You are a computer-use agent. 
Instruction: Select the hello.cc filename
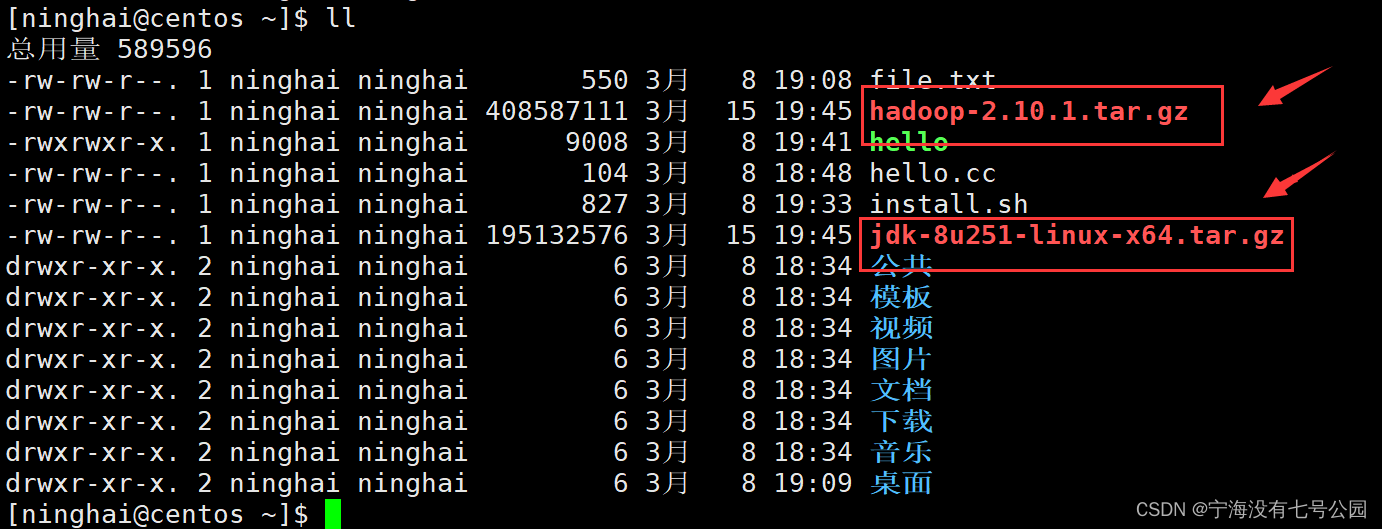[x=933, y=172]
